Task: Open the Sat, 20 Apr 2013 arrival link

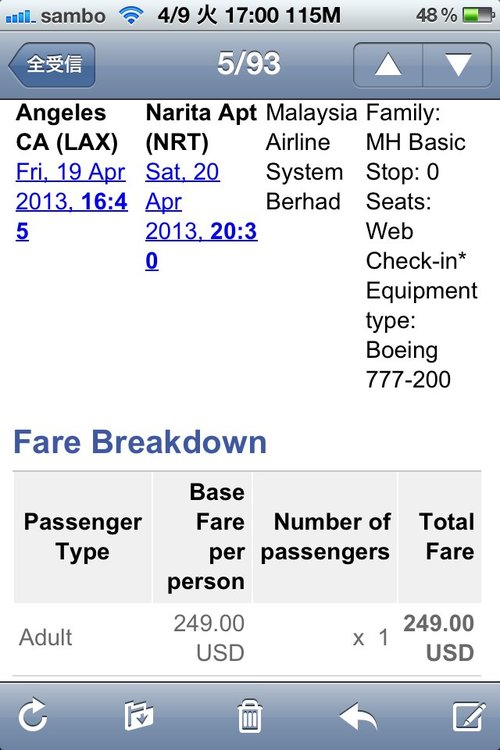Action: (x=201, y=216)
